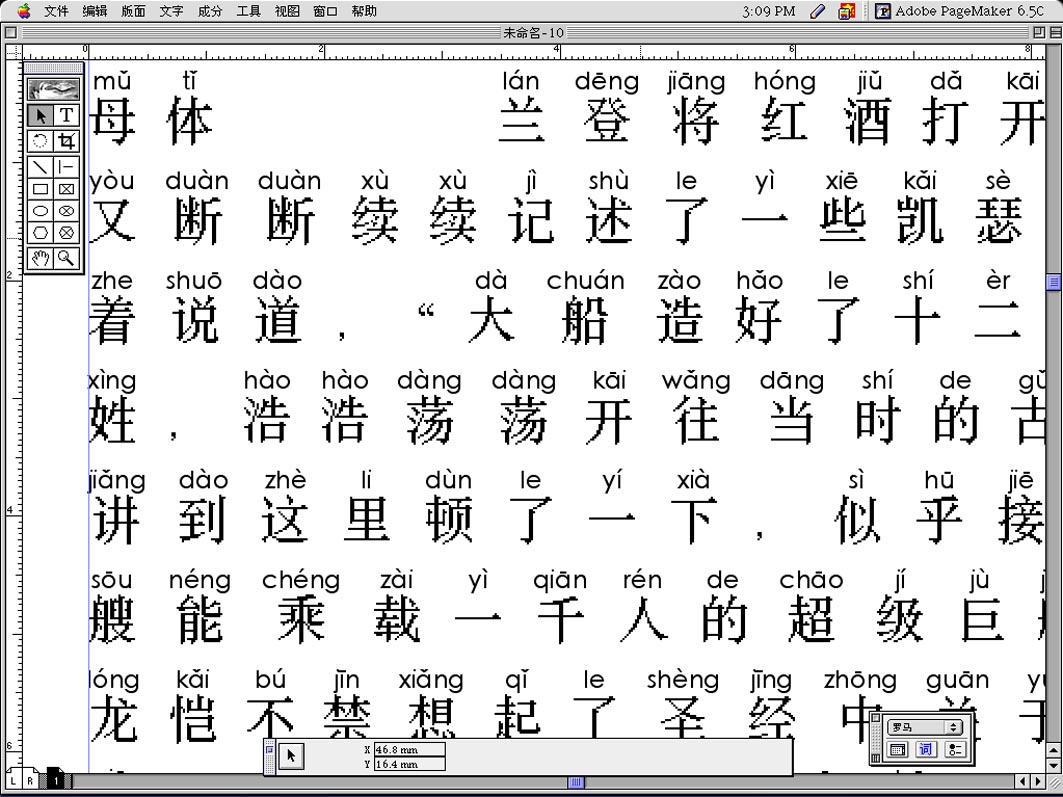
Task: Open the Apple menu
Action: pyautogui.click(x=23, y=11)
